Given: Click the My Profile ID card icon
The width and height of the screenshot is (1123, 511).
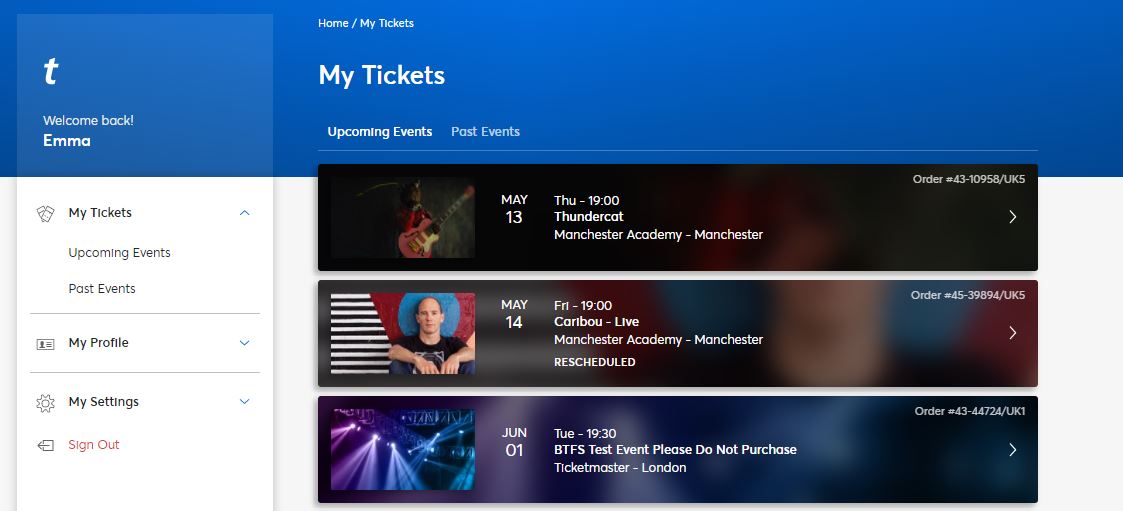Looking at the screenshot, I should 45,343.
